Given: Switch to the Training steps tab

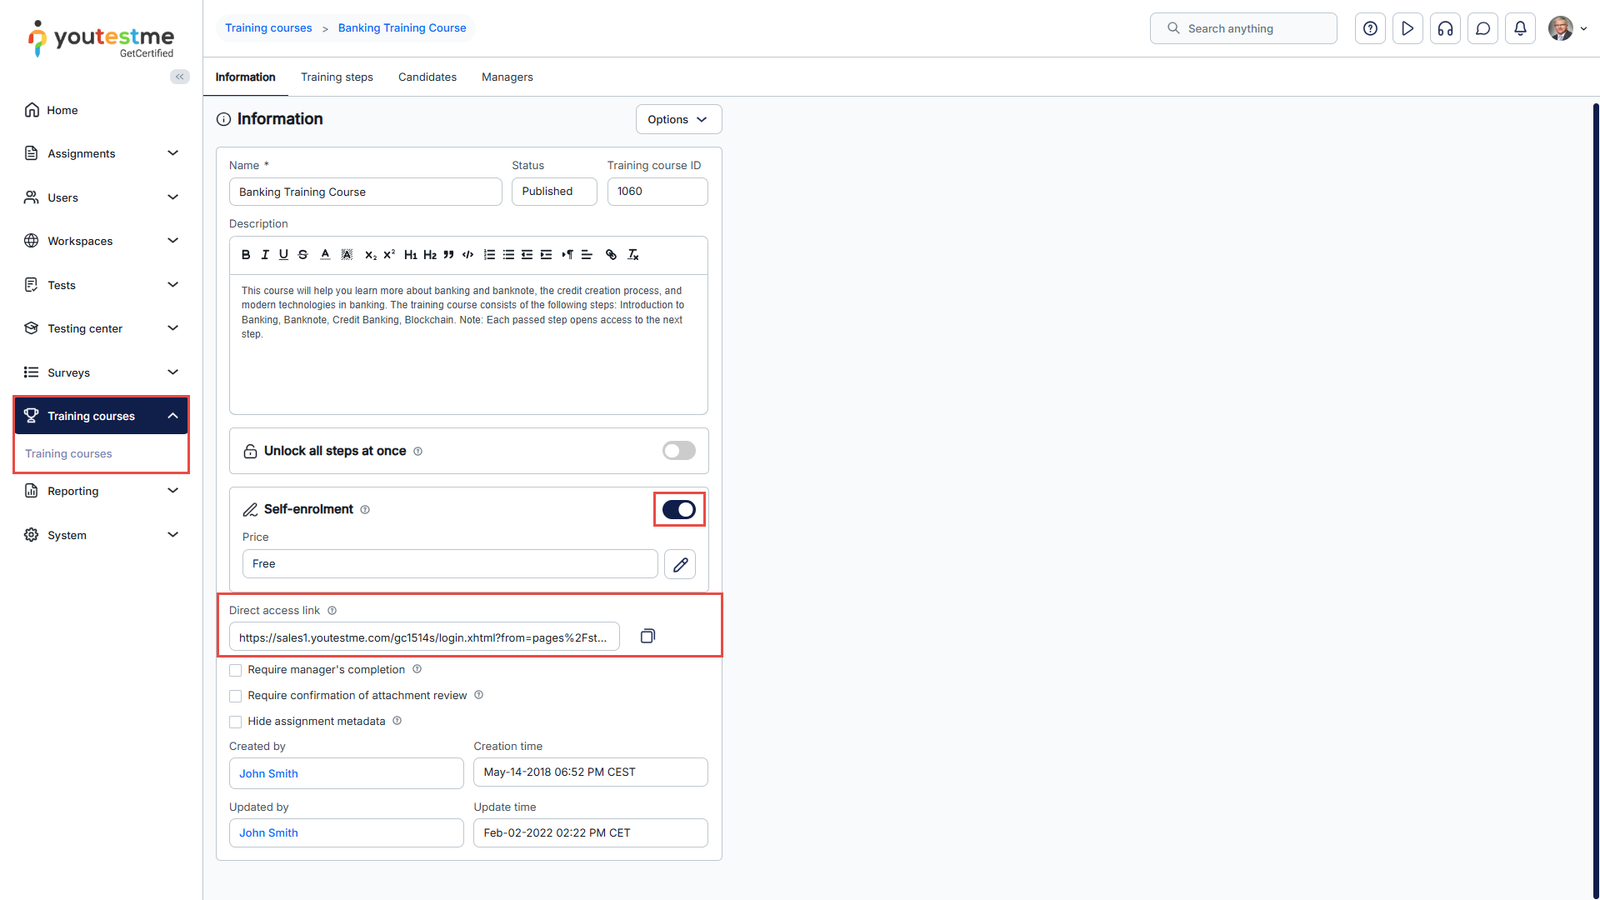Looking at the screenshot, I should [337, 77].
